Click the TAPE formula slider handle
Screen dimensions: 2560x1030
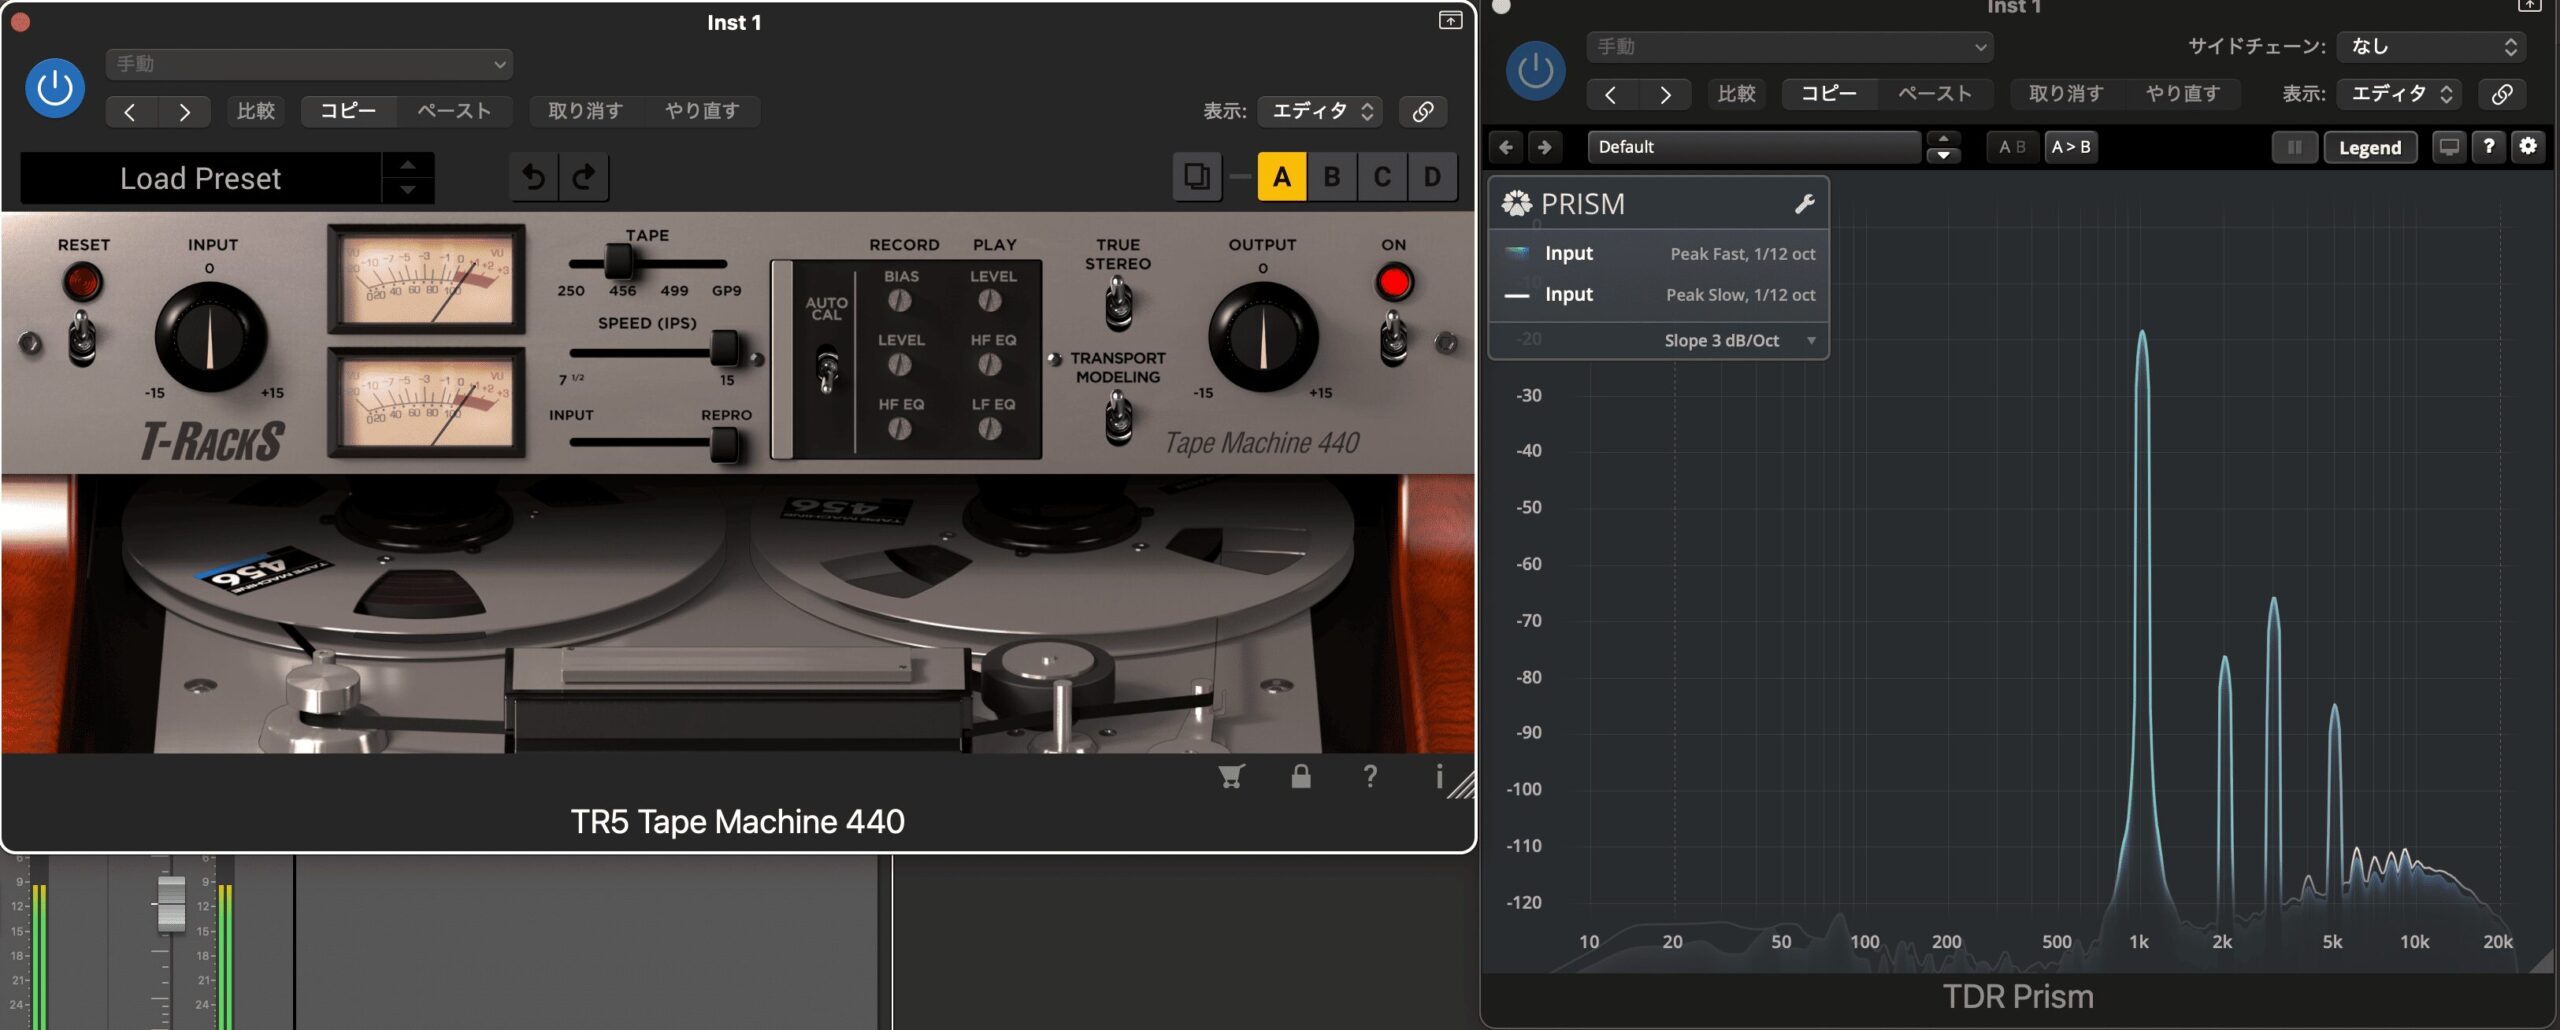point(619,263)
